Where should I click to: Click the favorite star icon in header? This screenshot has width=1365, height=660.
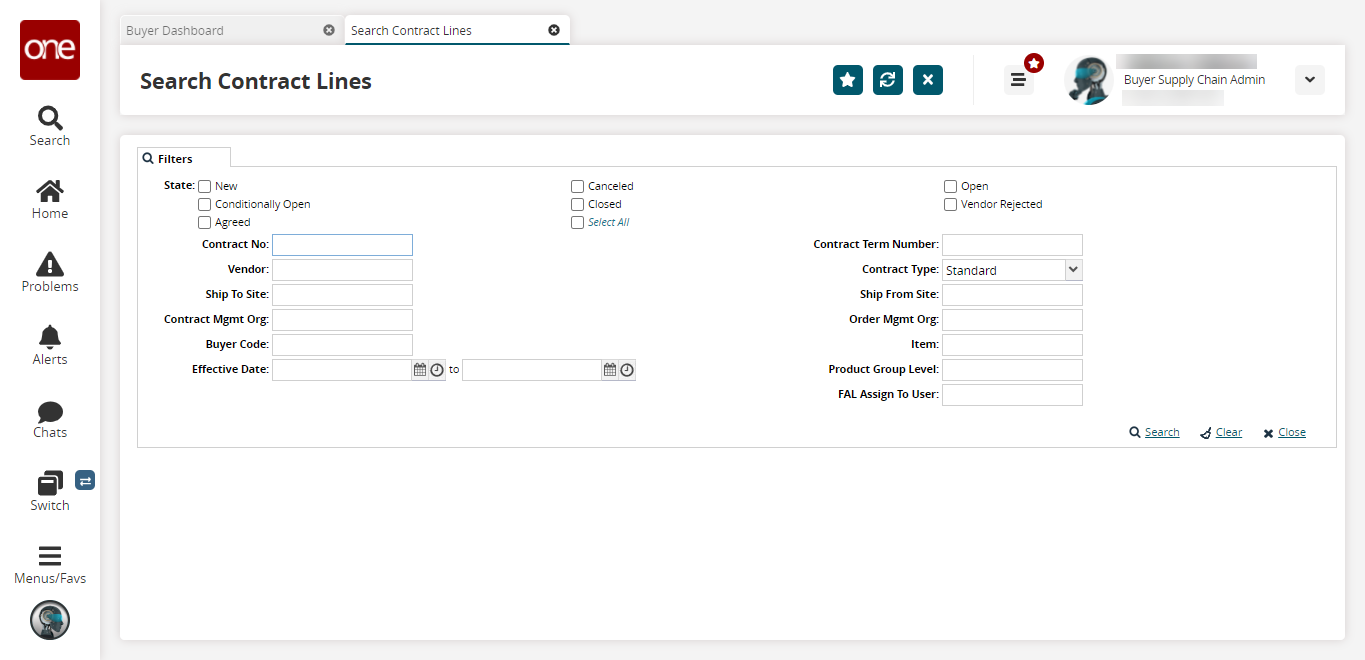pyautogui.click(x=847, y=80)
